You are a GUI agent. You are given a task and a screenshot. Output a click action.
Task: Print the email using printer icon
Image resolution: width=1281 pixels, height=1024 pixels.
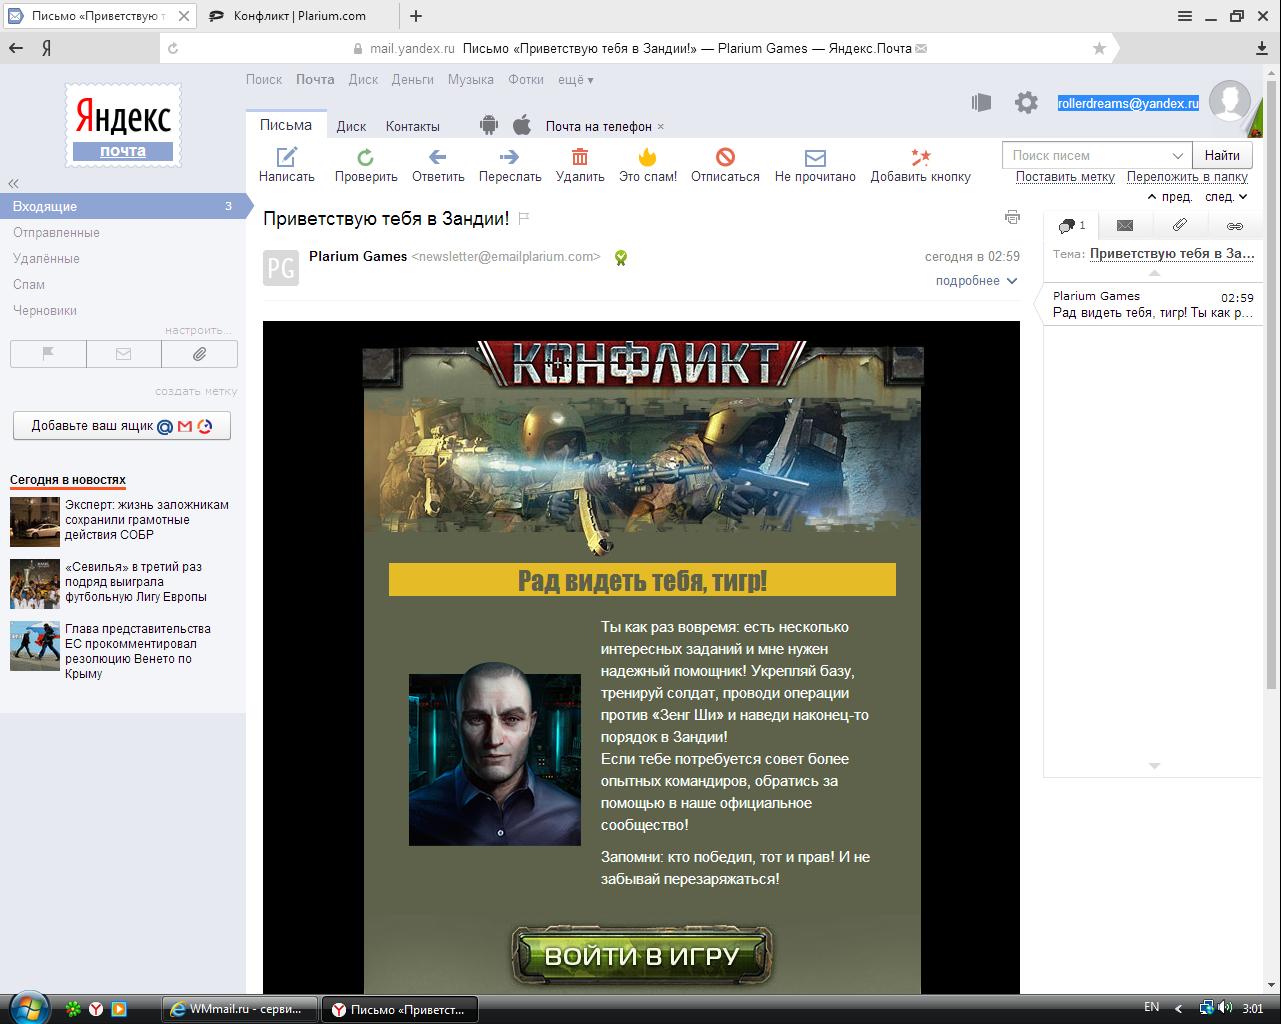[x=1012, y=217]
